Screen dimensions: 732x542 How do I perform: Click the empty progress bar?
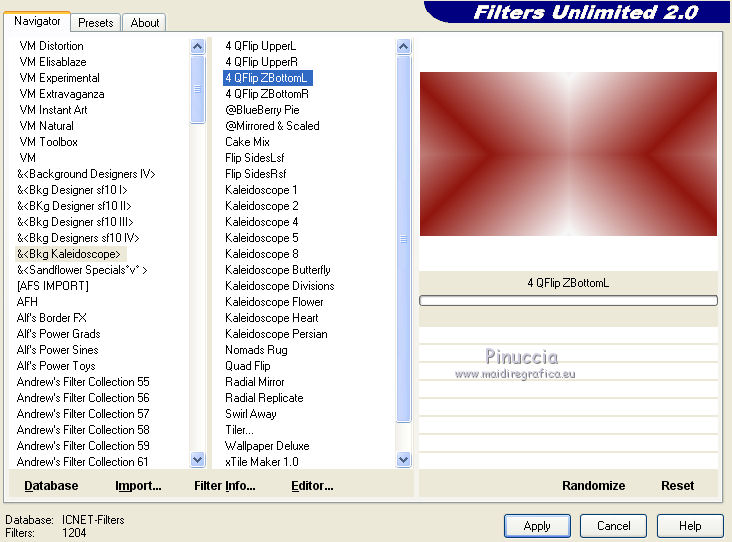click(x=568, y=301)
